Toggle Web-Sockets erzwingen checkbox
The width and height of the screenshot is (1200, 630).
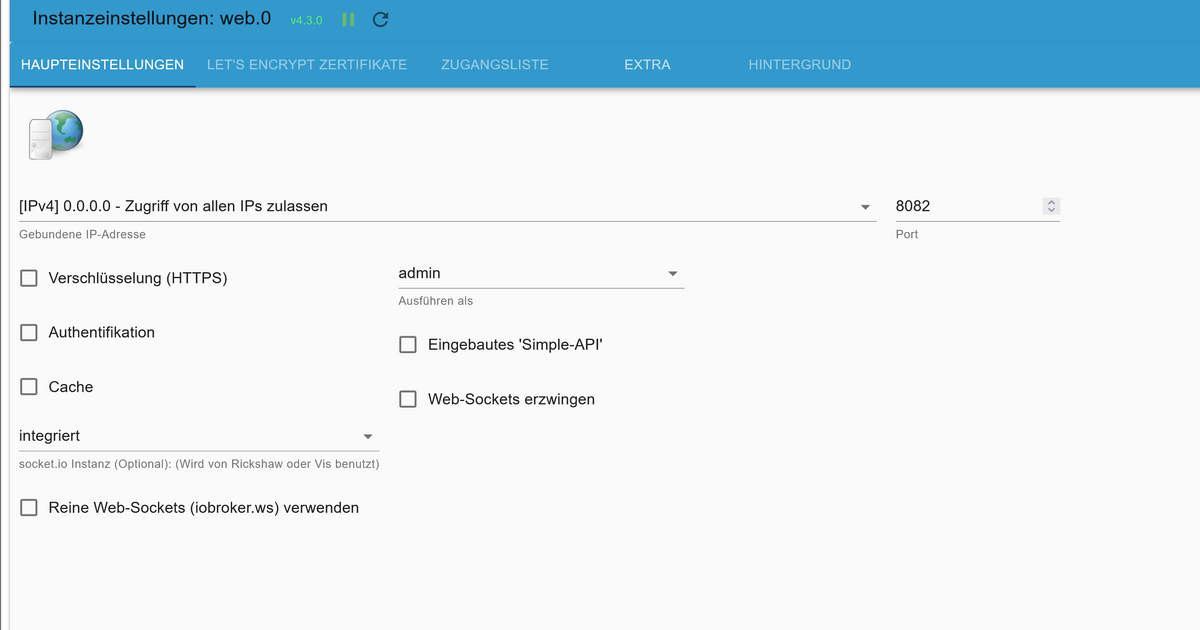408,399
